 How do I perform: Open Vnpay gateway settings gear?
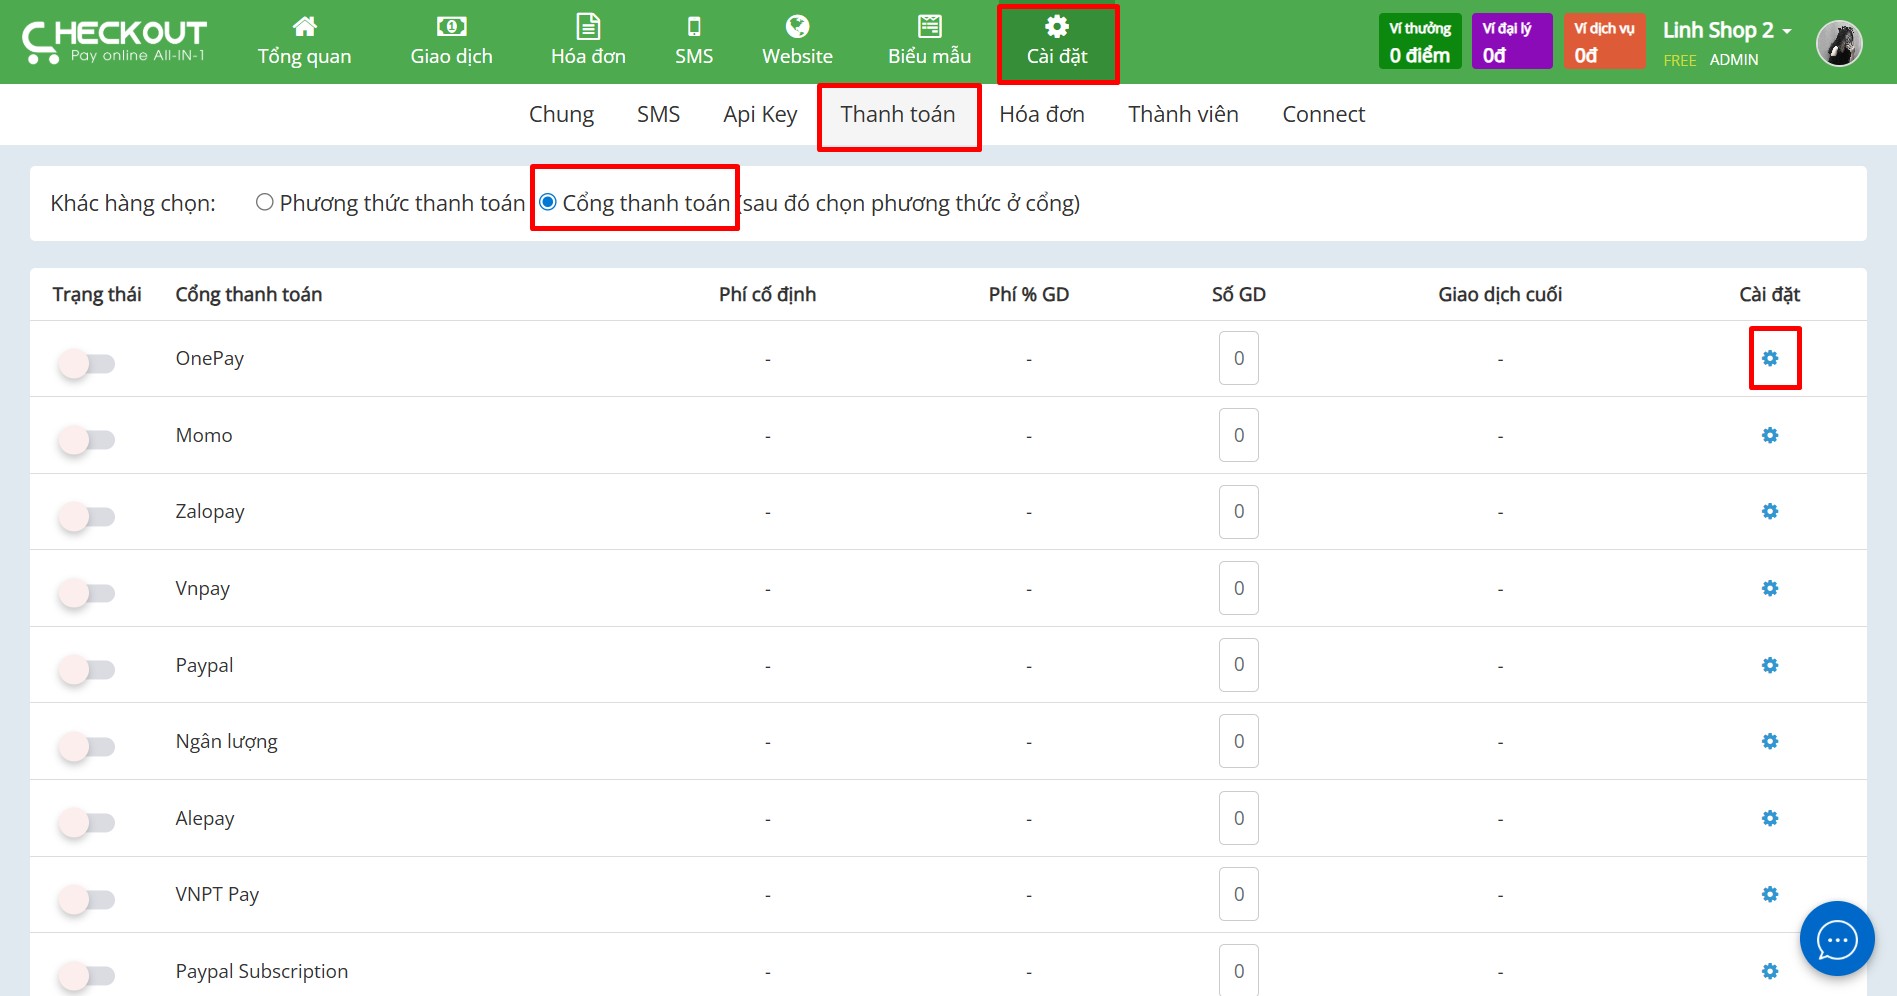[x=1770, y=588]
